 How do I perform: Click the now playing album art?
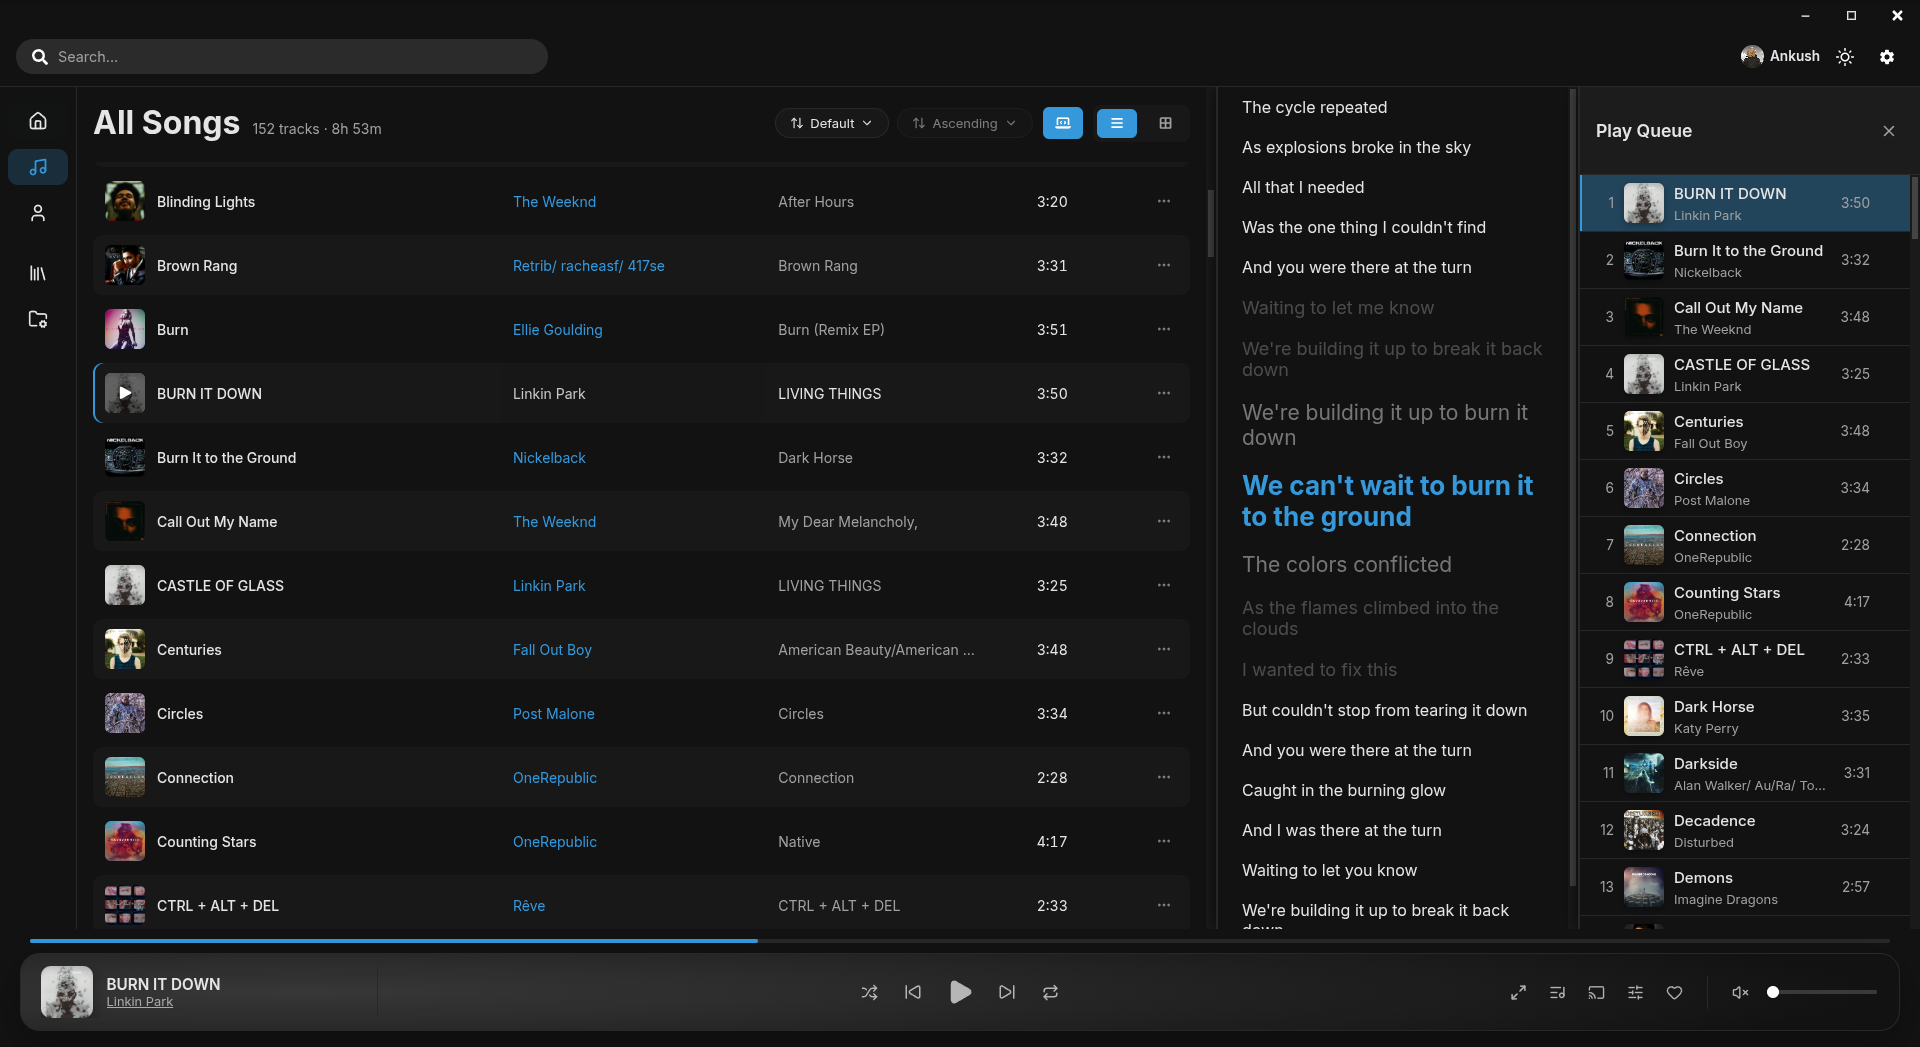[x=67, y=992]
